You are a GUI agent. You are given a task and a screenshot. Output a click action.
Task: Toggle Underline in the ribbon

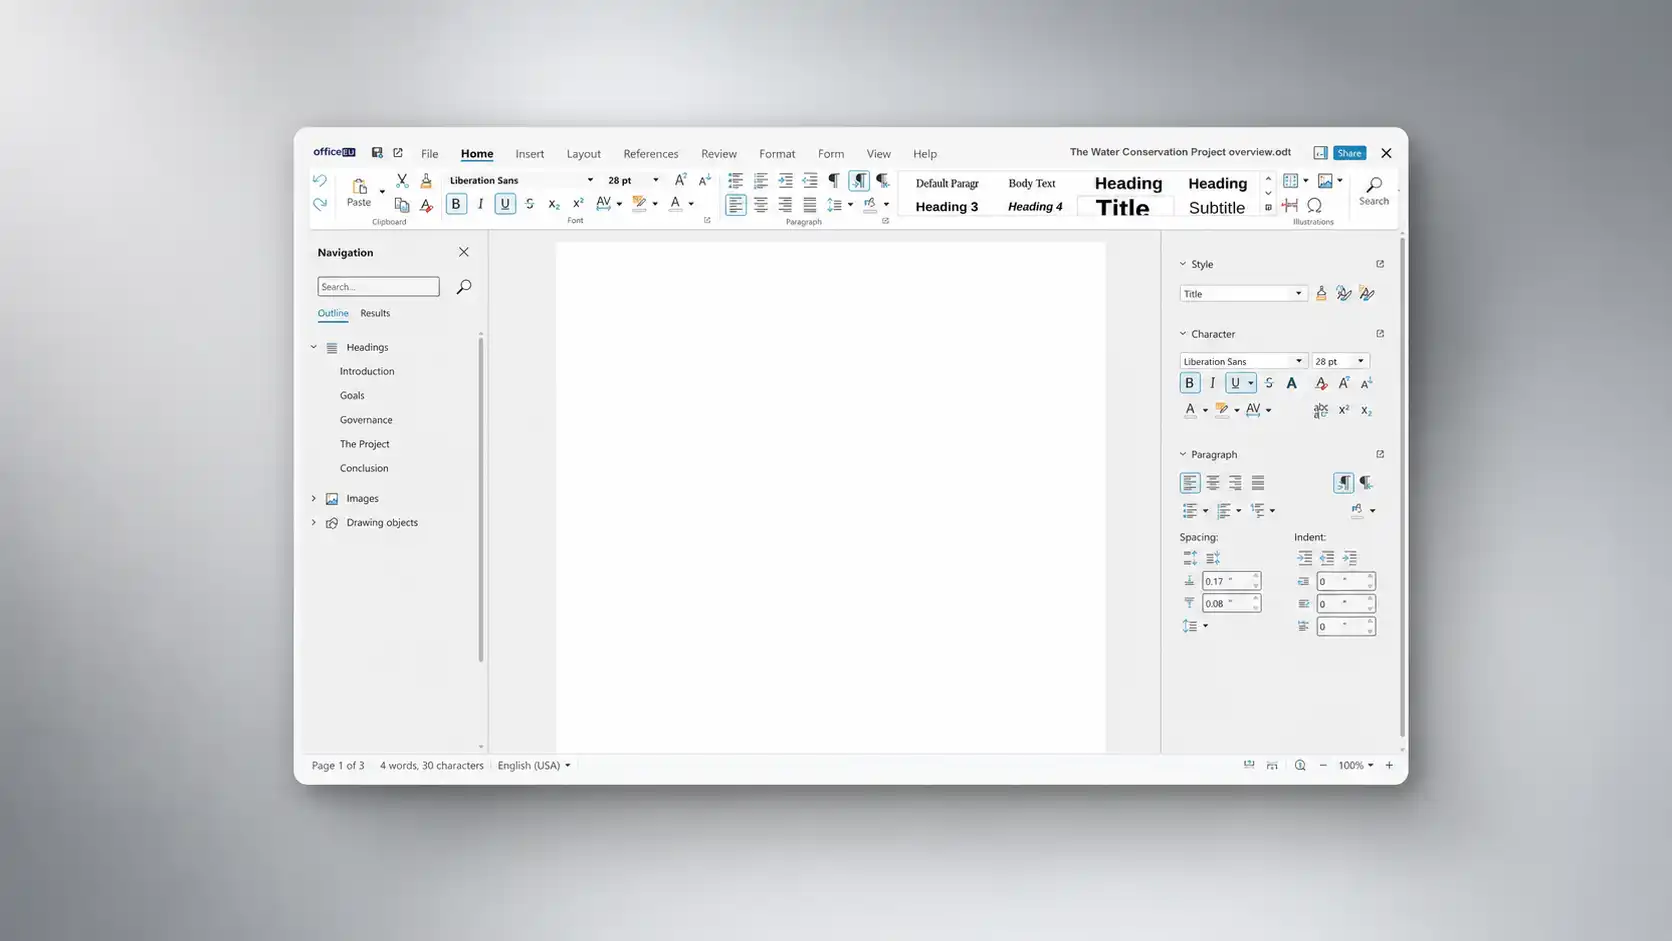505,204
